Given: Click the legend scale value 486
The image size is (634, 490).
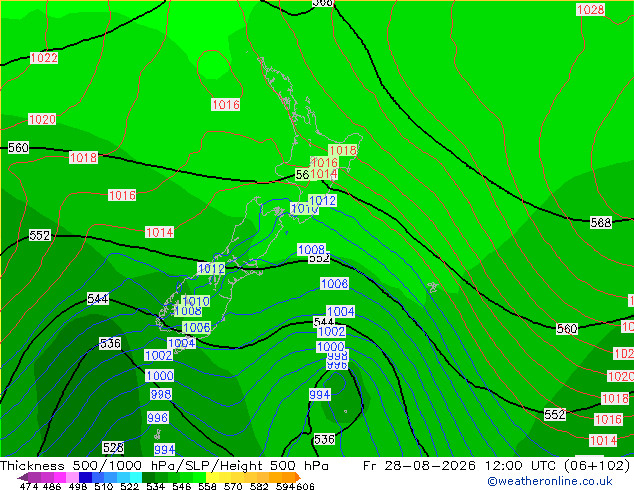Looking at the screenshot, I should point(52,486).
